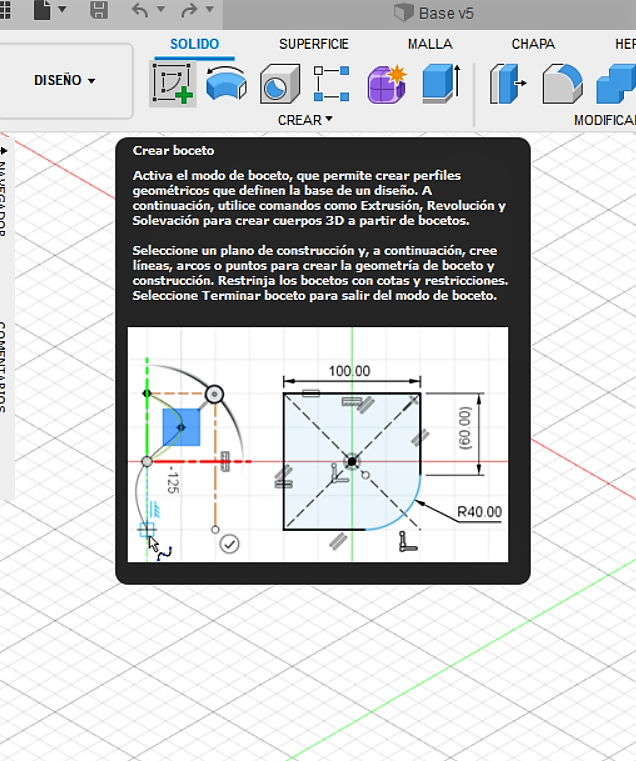Open the MODIFICAR panel menu
This screenshot has width=636, height=761.
click(605, 120)
